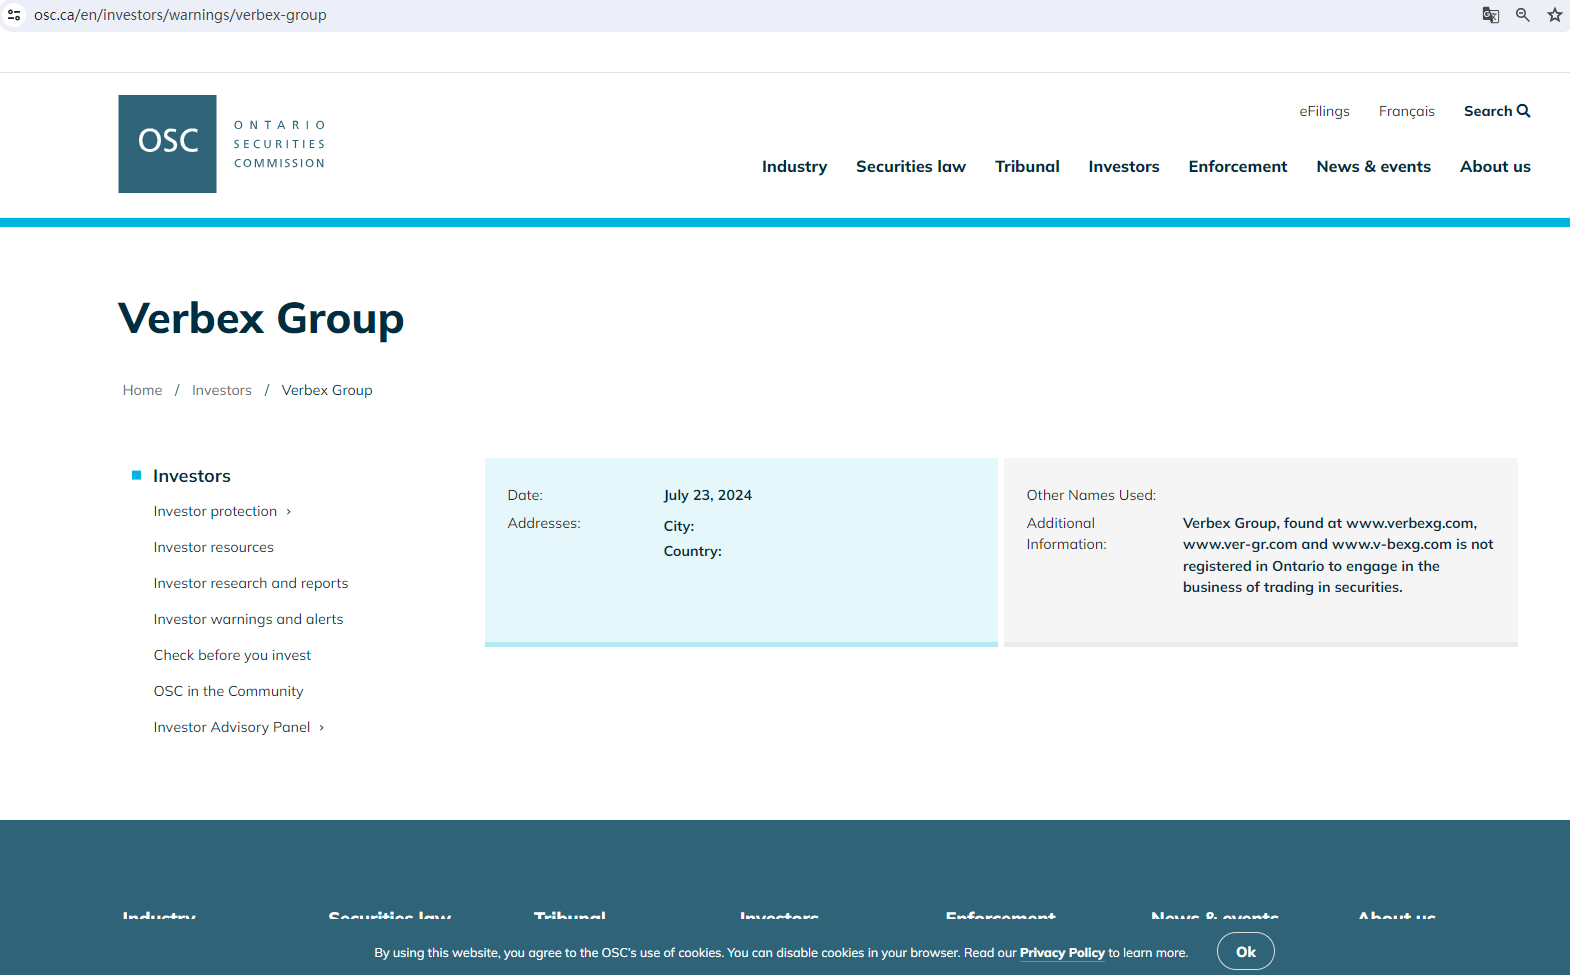
Task: Open Investor warnings and alerts
Action: pos(248,619)
